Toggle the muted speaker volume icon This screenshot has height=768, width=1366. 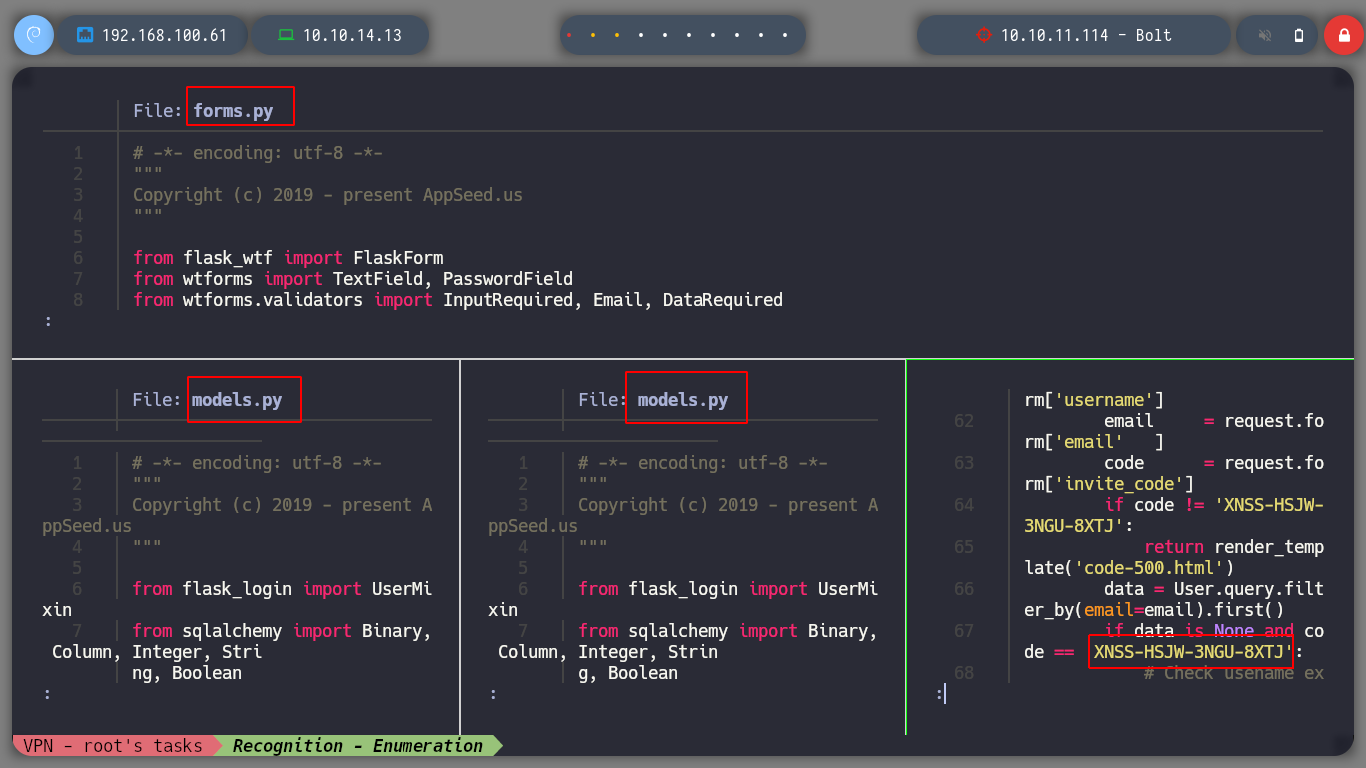[1265, 35]
